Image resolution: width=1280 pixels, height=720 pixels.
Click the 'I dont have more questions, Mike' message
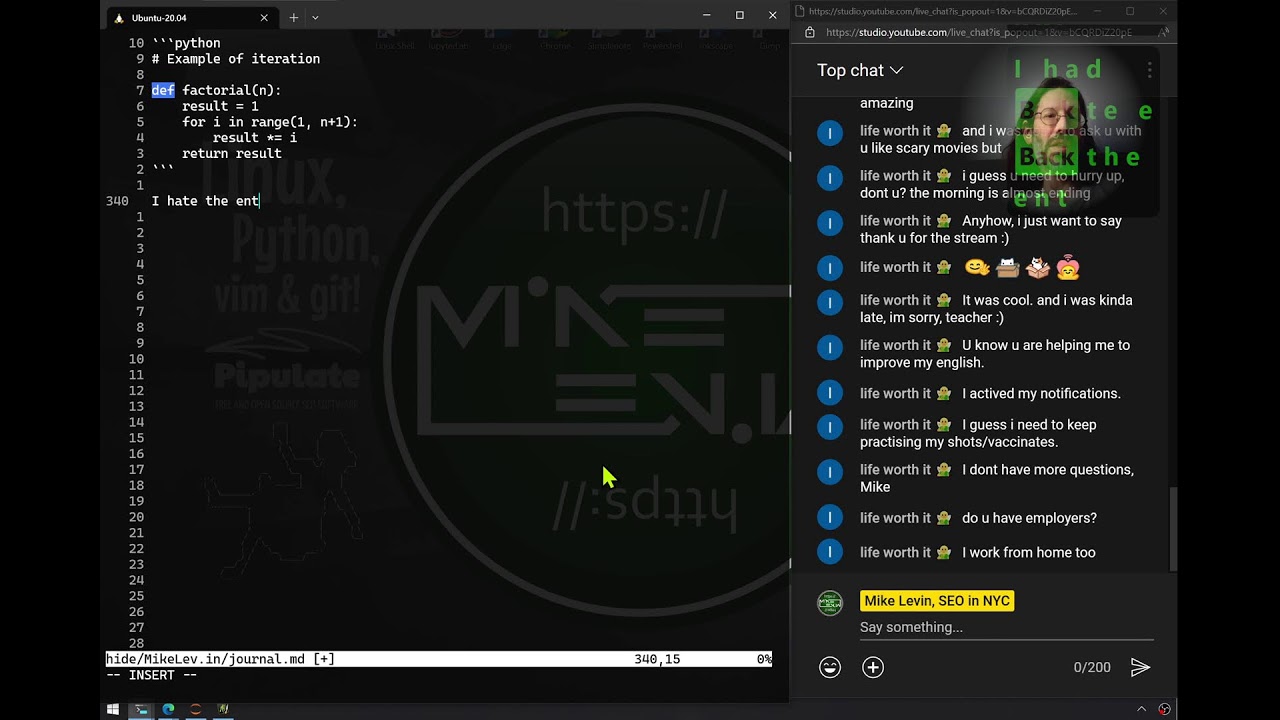point(997,478)
